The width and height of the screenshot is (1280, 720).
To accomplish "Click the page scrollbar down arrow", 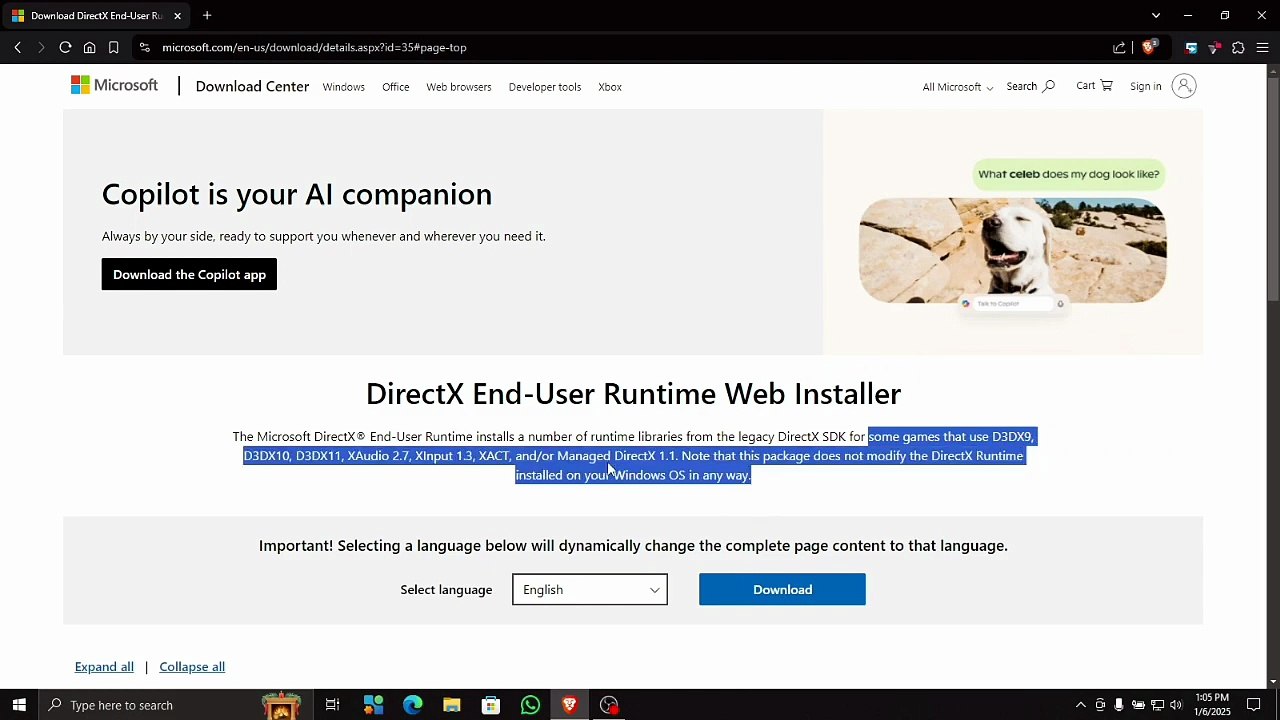I will point(1273,682).
